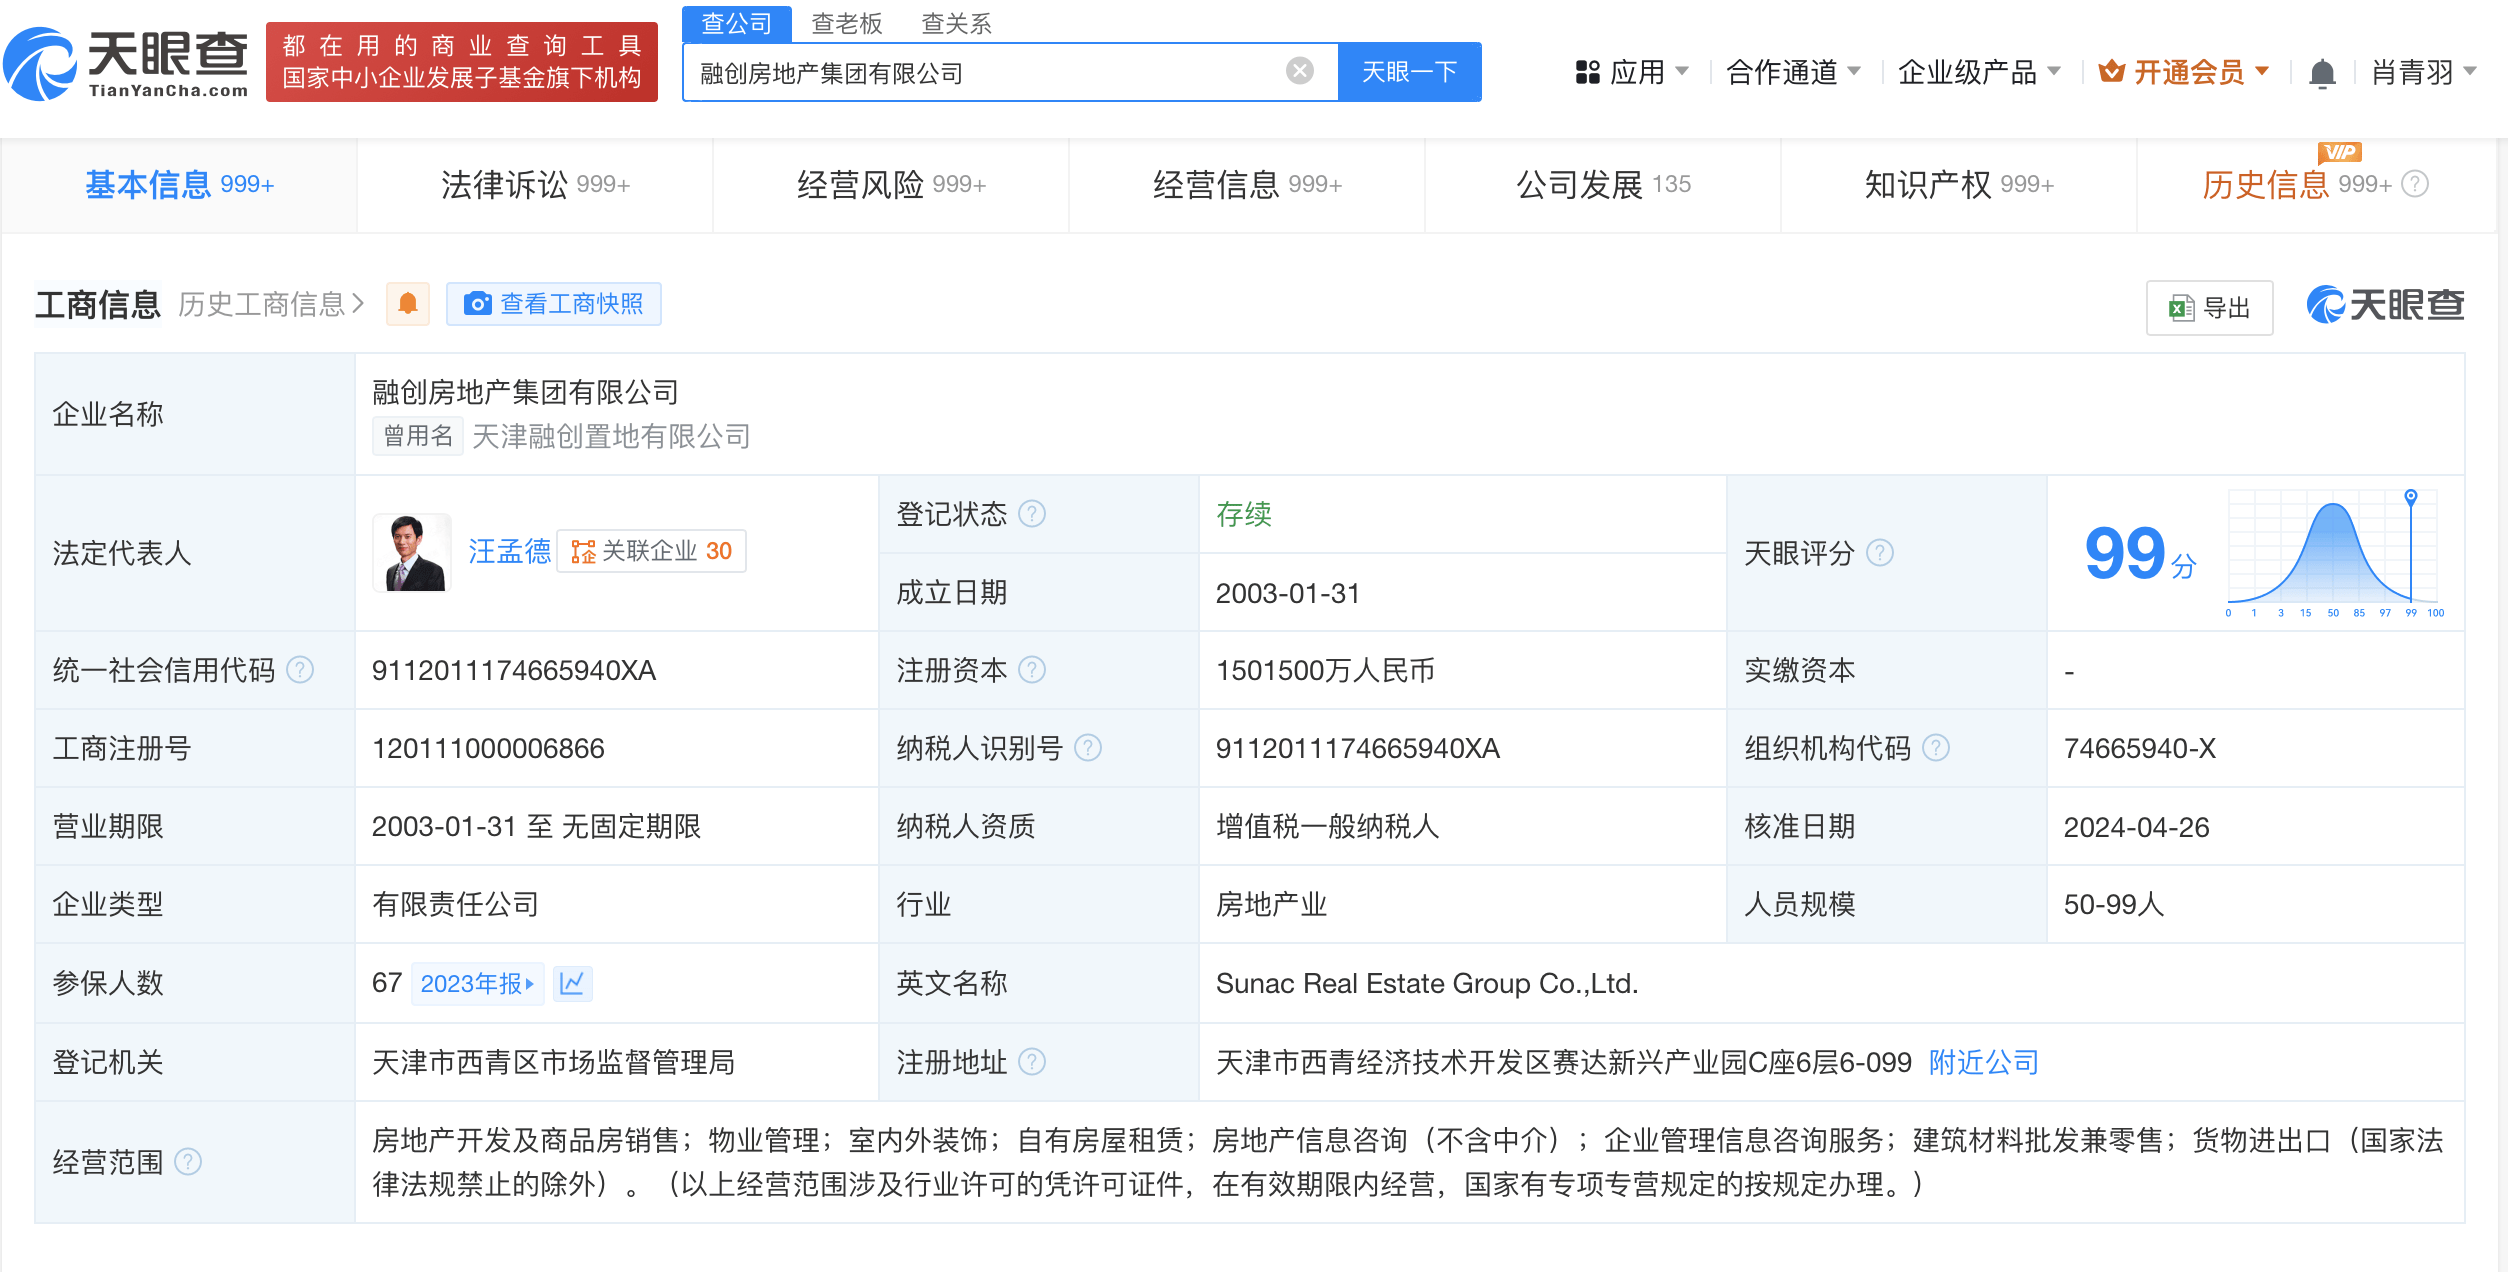Open the insured count trend chart icon

point(572,984)
